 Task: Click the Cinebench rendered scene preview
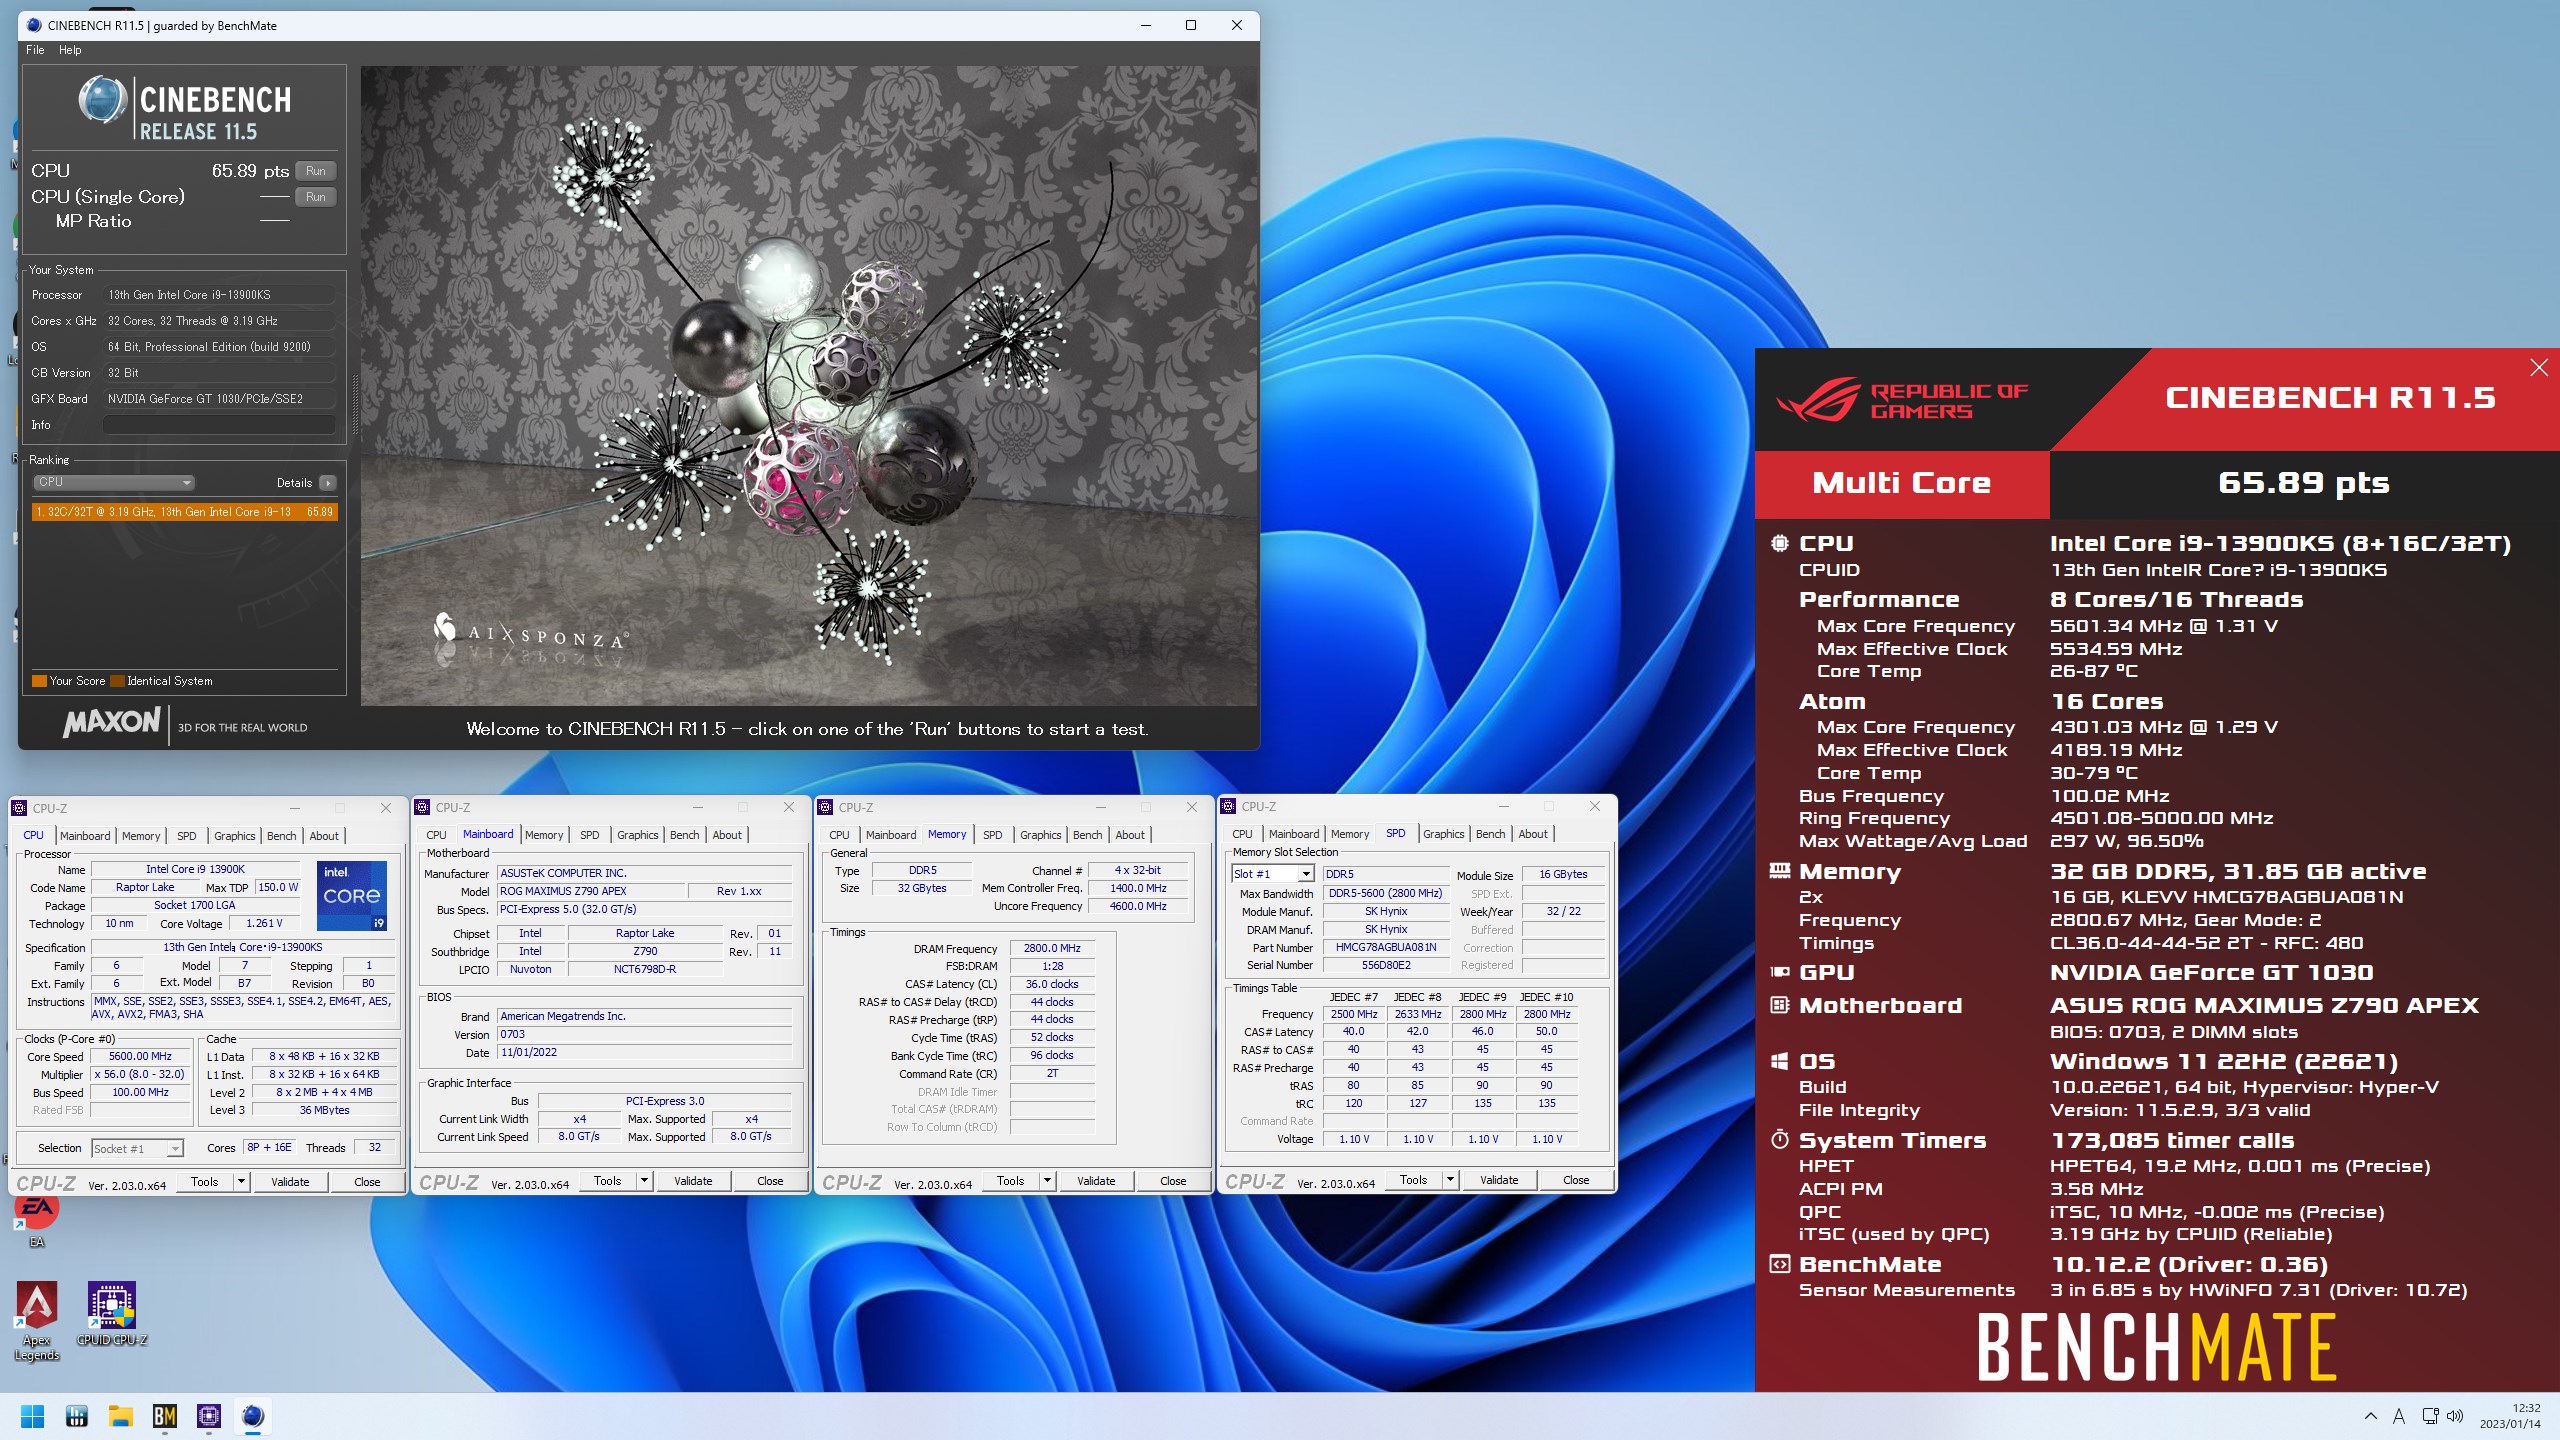click(x=809, y=386)
